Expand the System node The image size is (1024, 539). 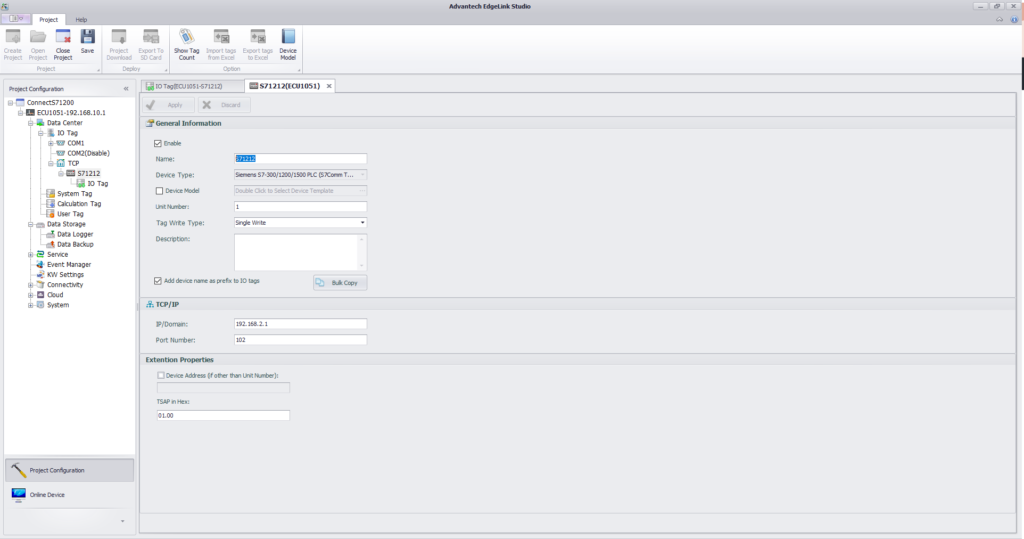(31, 305)
